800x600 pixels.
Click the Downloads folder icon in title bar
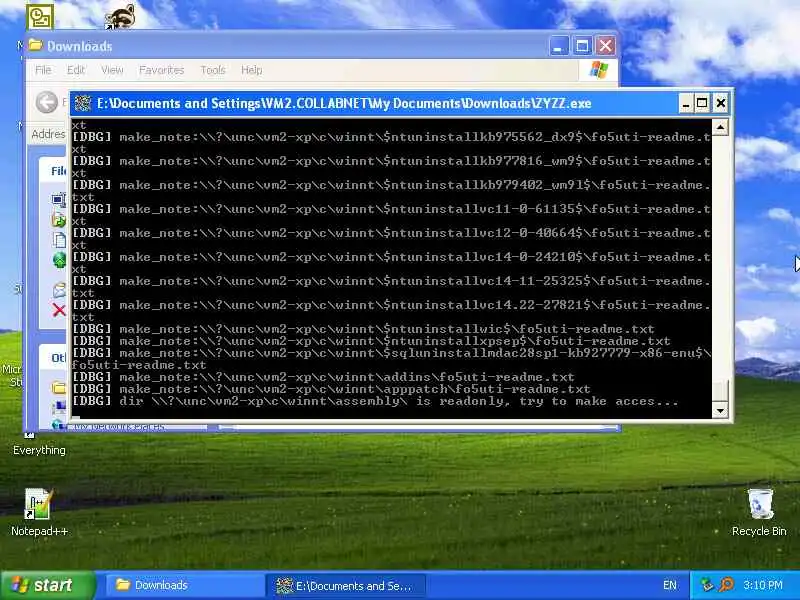35,45
